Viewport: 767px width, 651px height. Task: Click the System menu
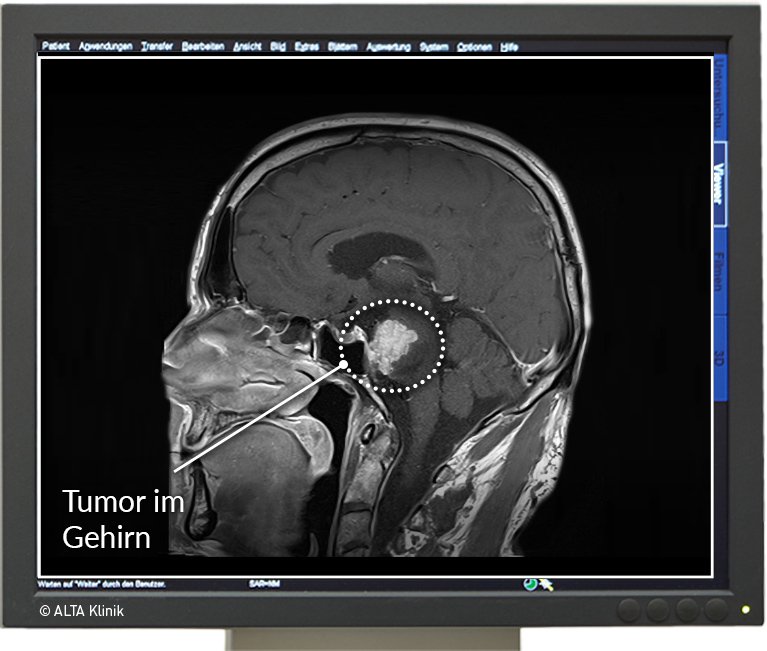[x=434, y=47]
